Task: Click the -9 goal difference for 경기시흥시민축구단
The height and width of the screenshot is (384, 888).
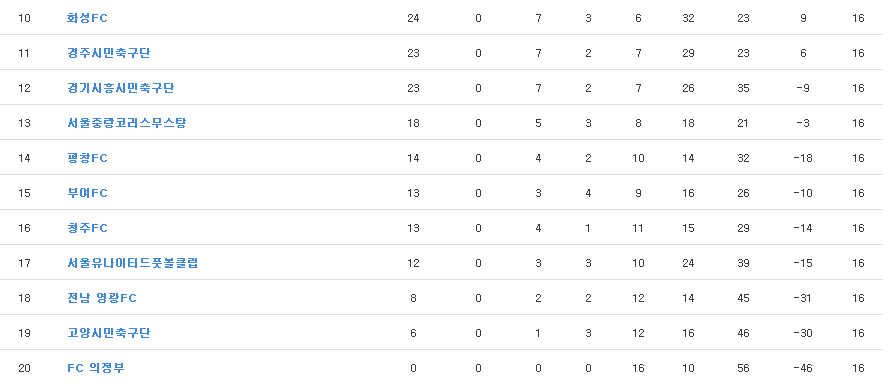Action: (x=803, y=88)
